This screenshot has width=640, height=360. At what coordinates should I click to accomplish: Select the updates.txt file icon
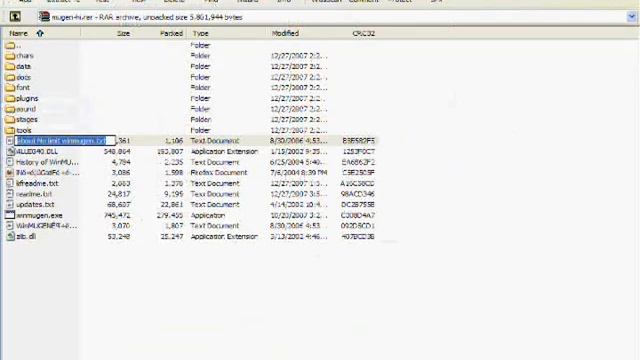click(x=10, y=204)
